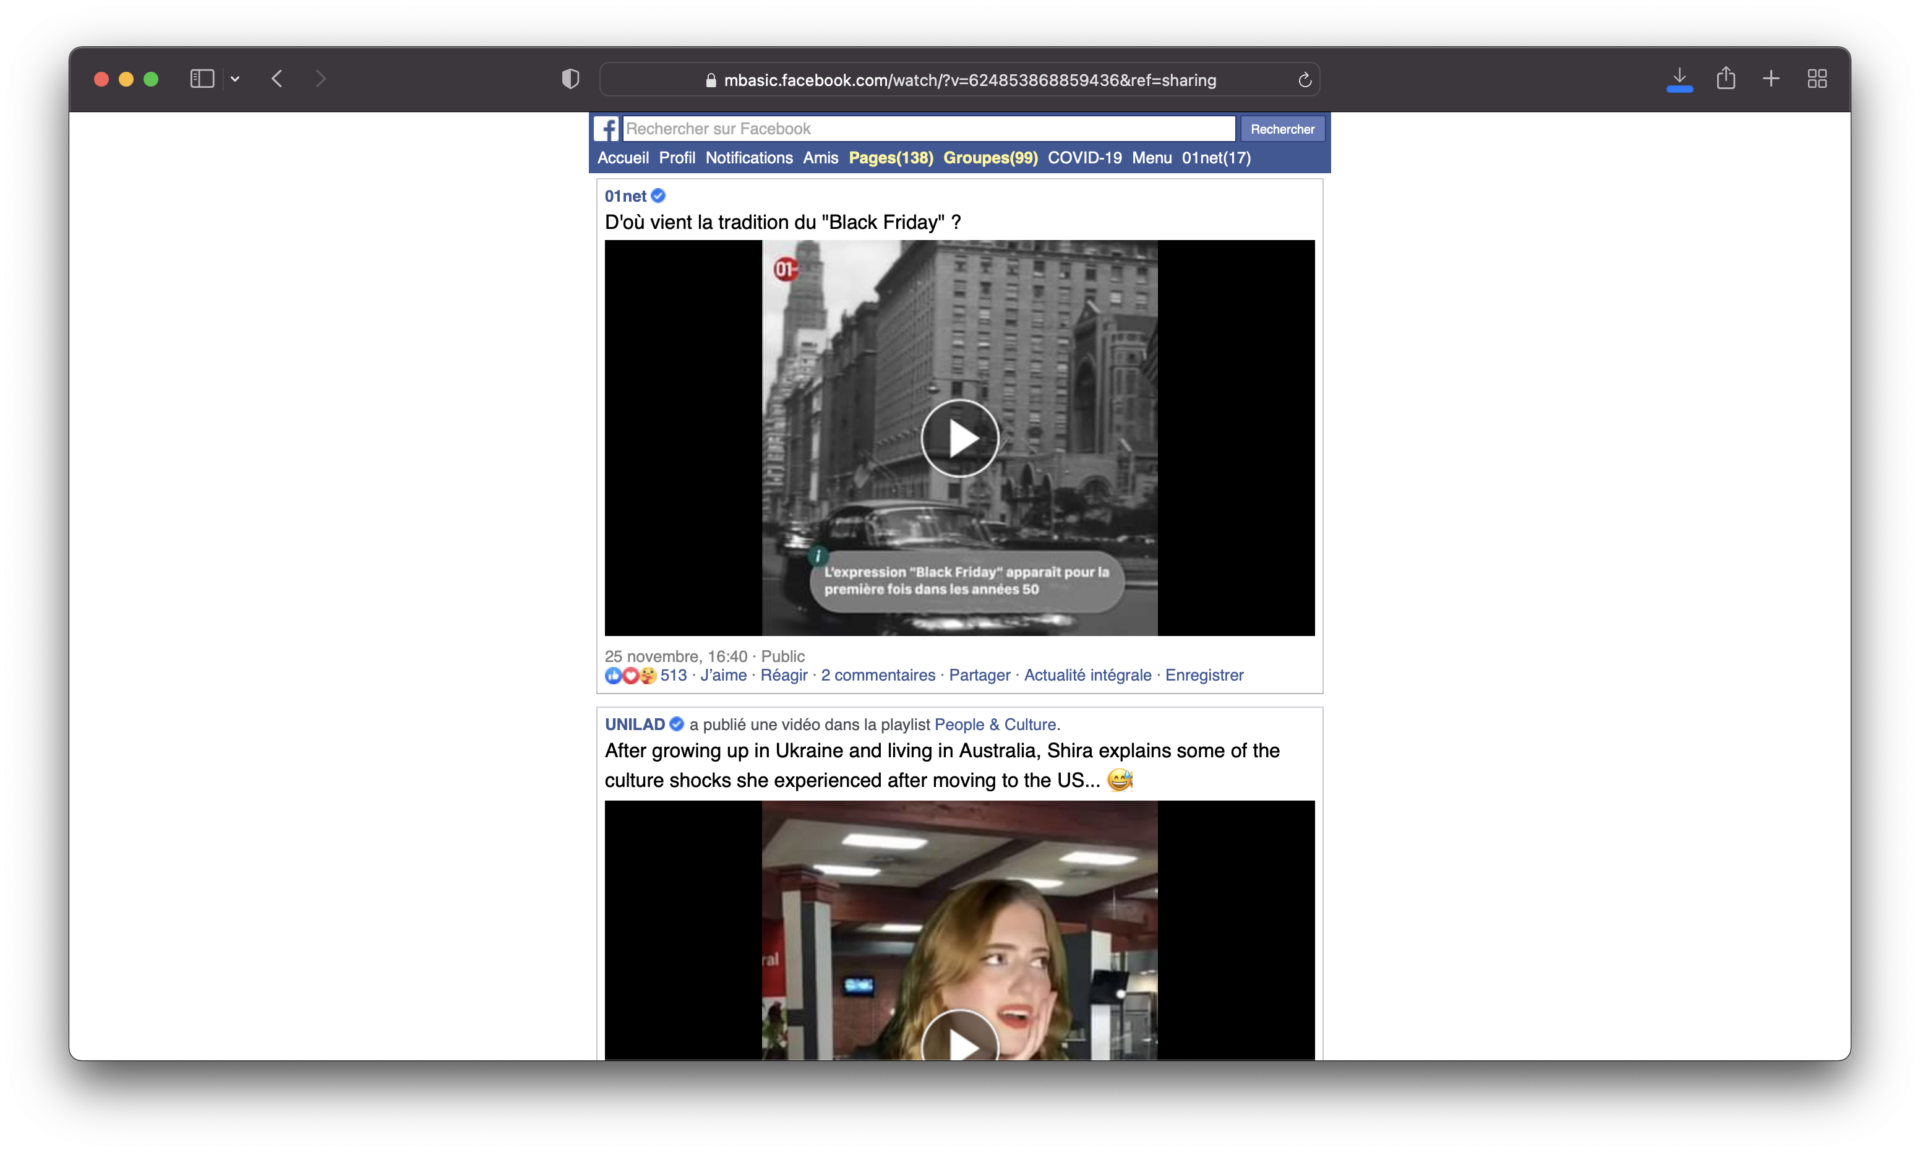Show the tab overview grid icon

pyautogui.click(x=1817, y=78)
